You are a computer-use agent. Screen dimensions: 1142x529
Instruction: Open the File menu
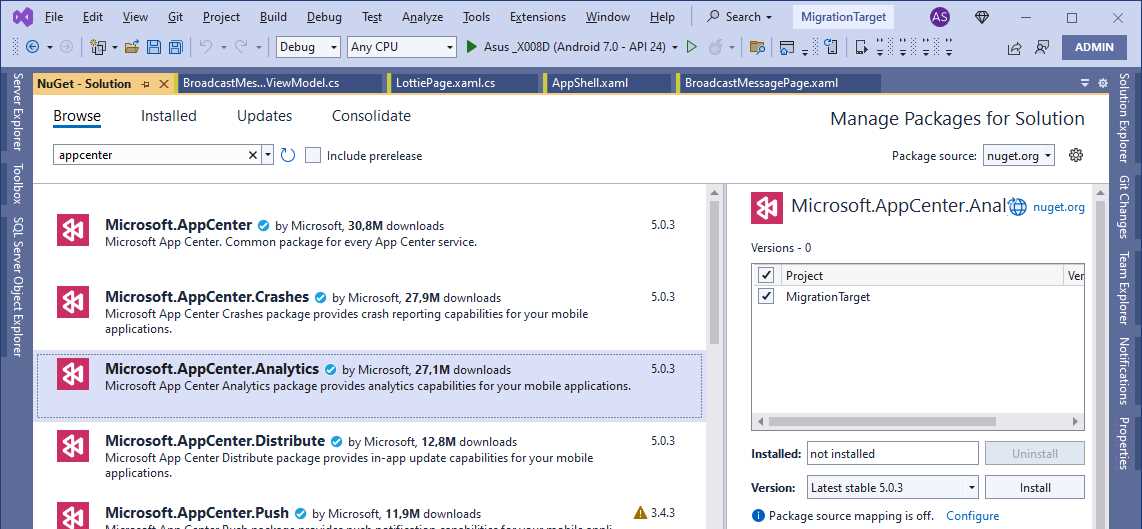coord(54,17)
